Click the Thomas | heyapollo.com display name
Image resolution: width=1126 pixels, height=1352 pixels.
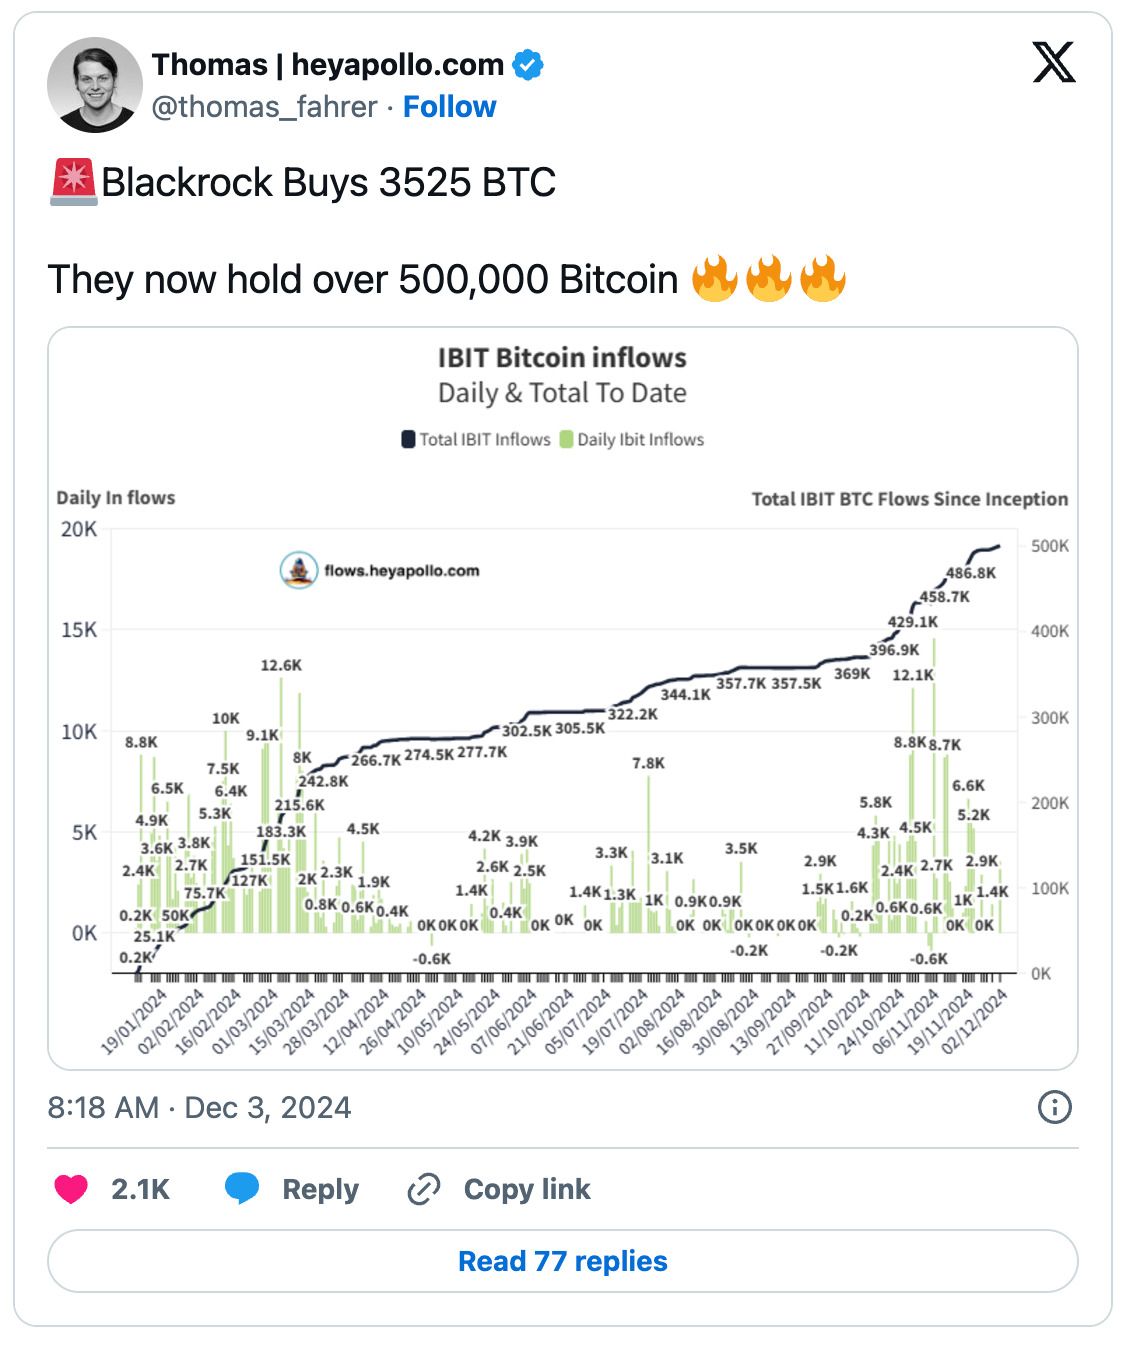328,65
